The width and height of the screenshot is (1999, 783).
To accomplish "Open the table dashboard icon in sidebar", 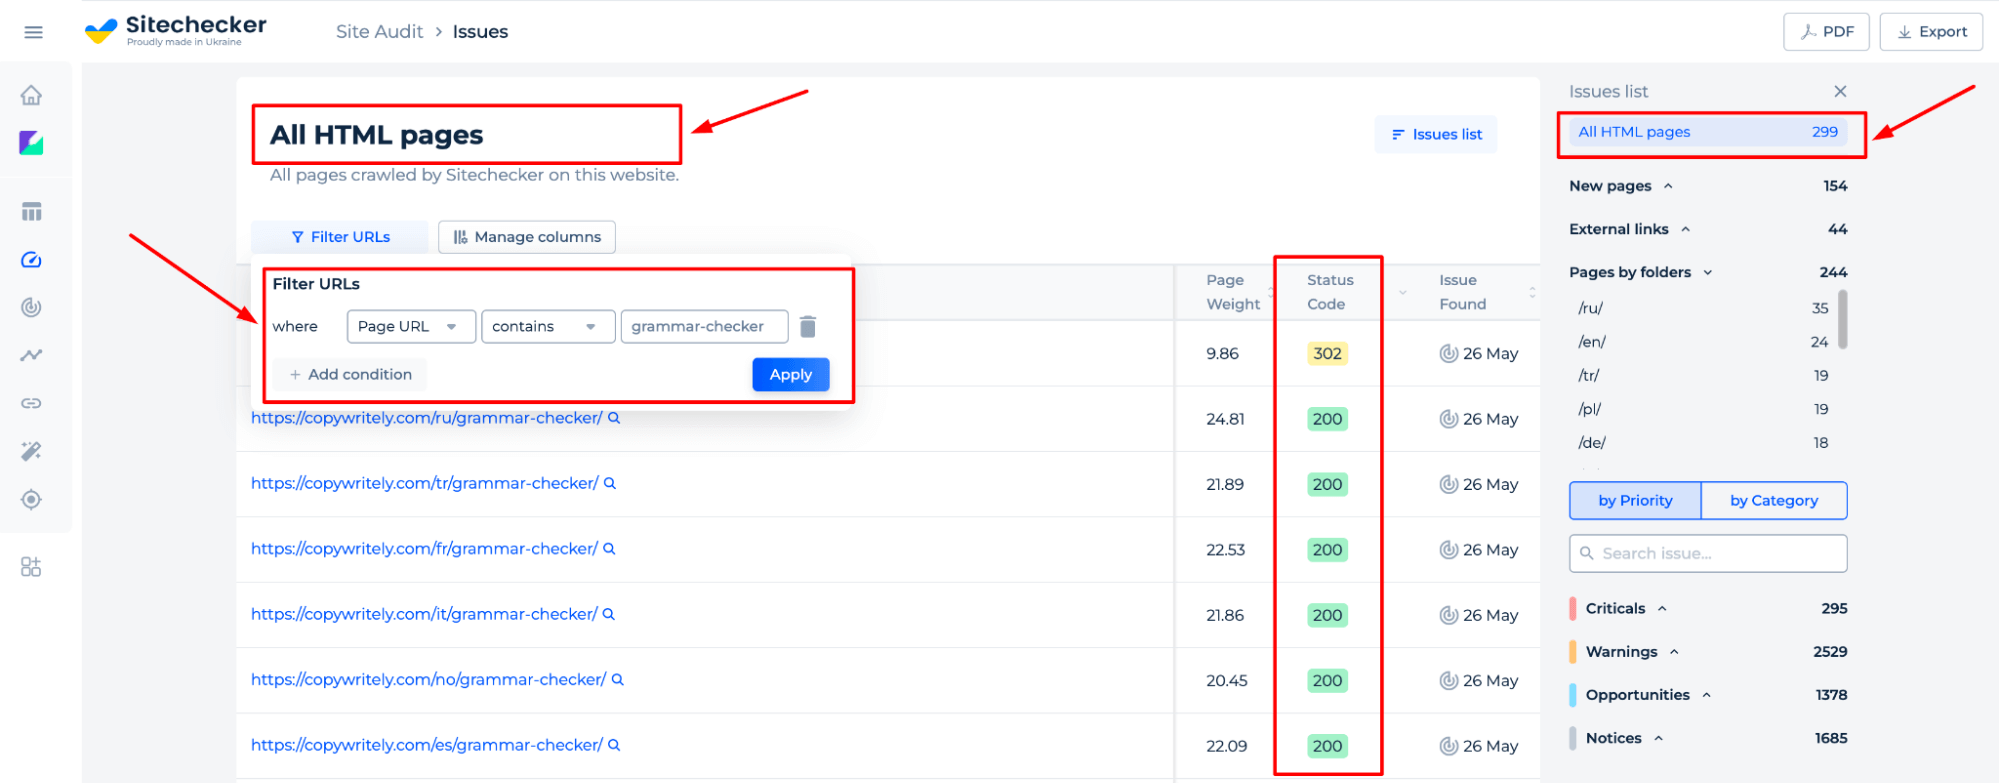I will click(32, 212).
